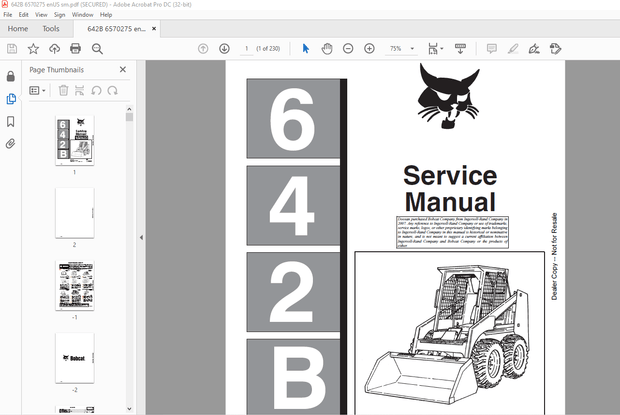Open the zoom level 75% dropdown
This screenshot has width=620, height=415.
401,48
